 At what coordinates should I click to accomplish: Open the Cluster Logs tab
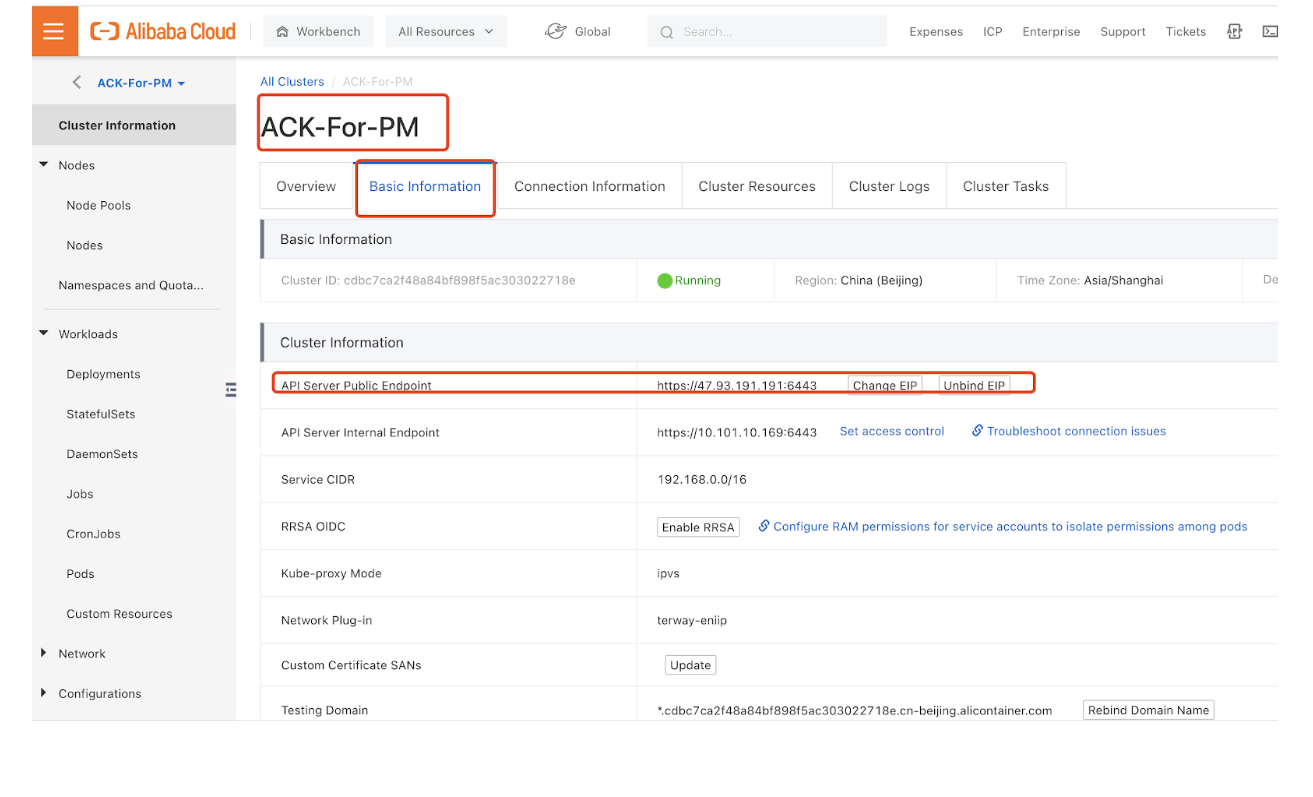point(889,187)
